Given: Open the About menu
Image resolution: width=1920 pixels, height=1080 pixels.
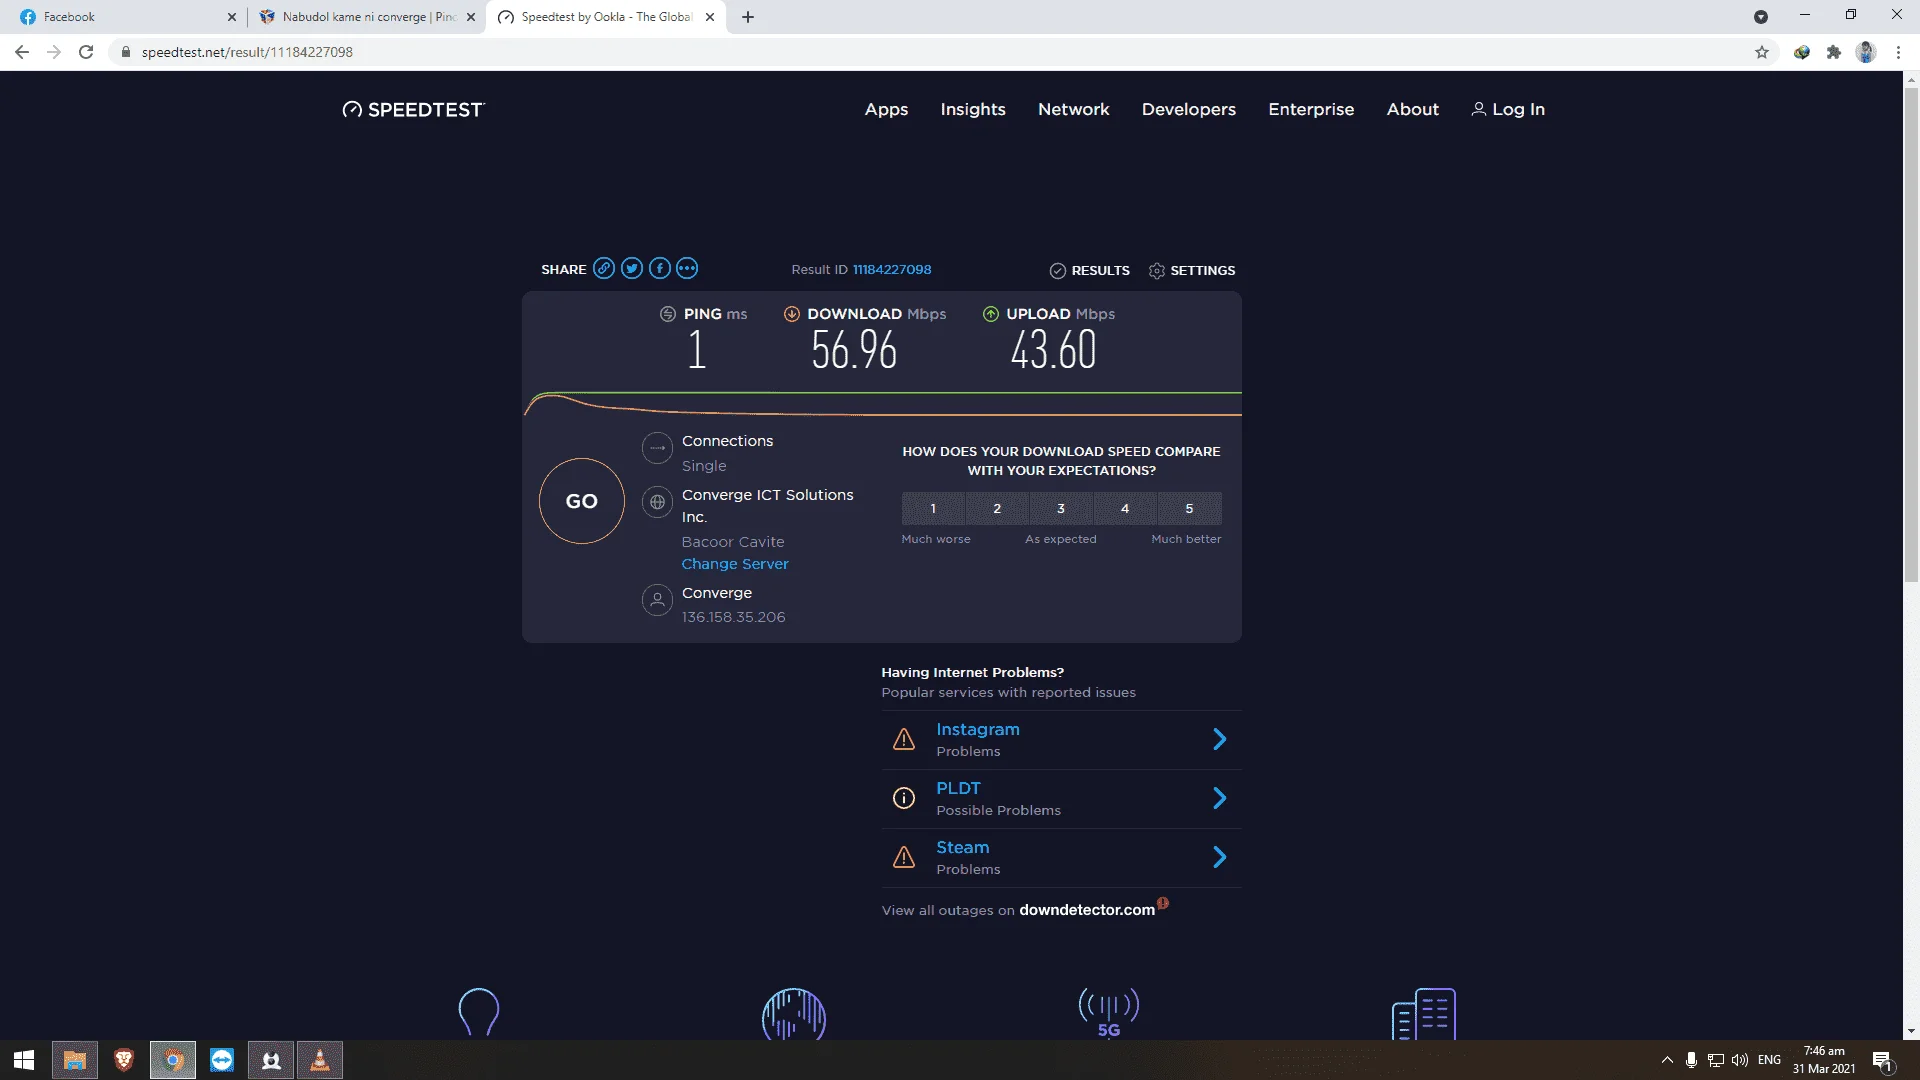Looking at the screenshot, I should pyautogui.click(x=1413, y=110).
